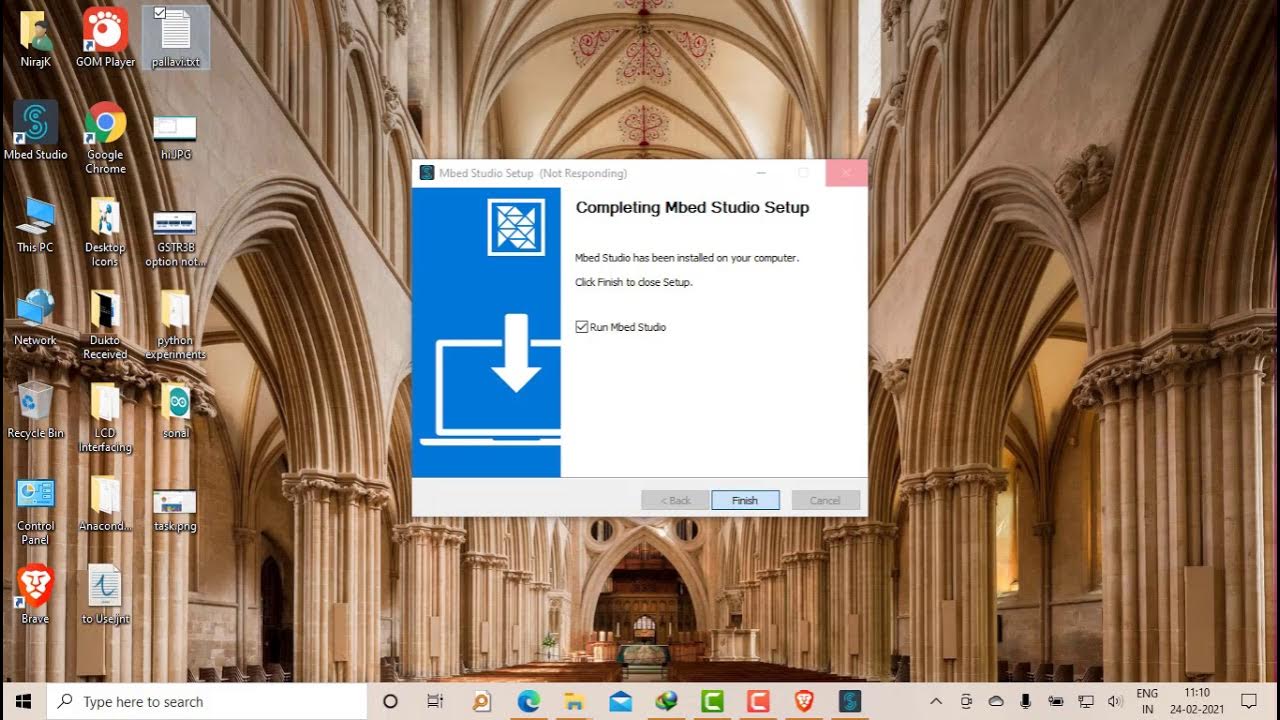Select the Network desktop icon
The height and width of the screenshot is (720, 1280).
click(x=35, y=318)
